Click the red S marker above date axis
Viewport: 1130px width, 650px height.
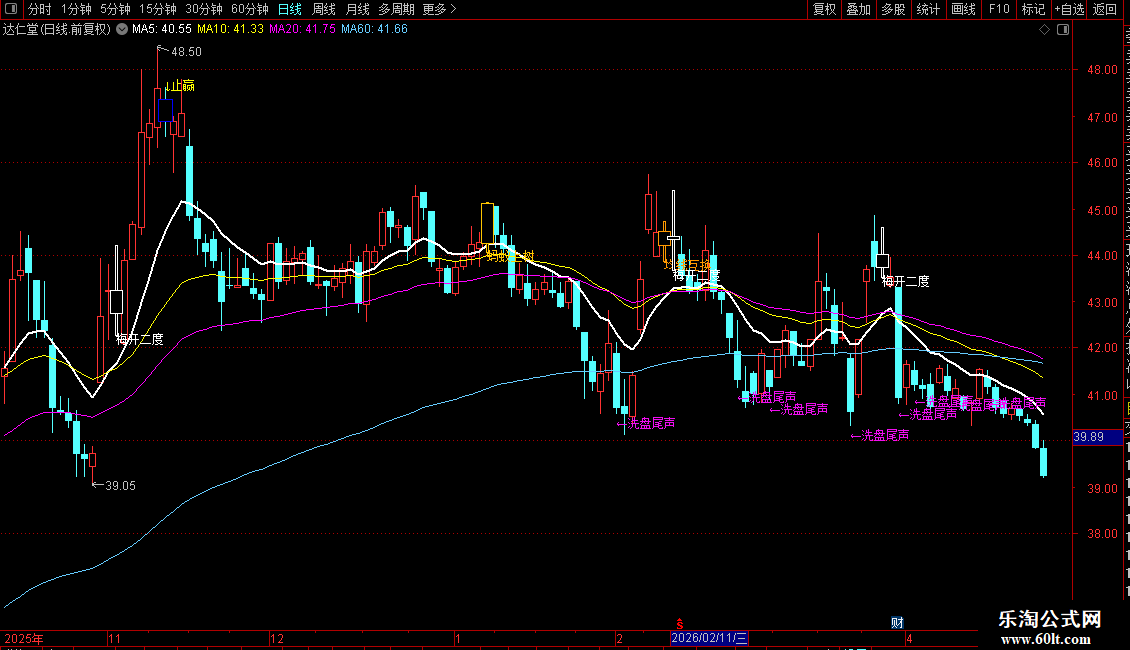[x=679, y=624]
